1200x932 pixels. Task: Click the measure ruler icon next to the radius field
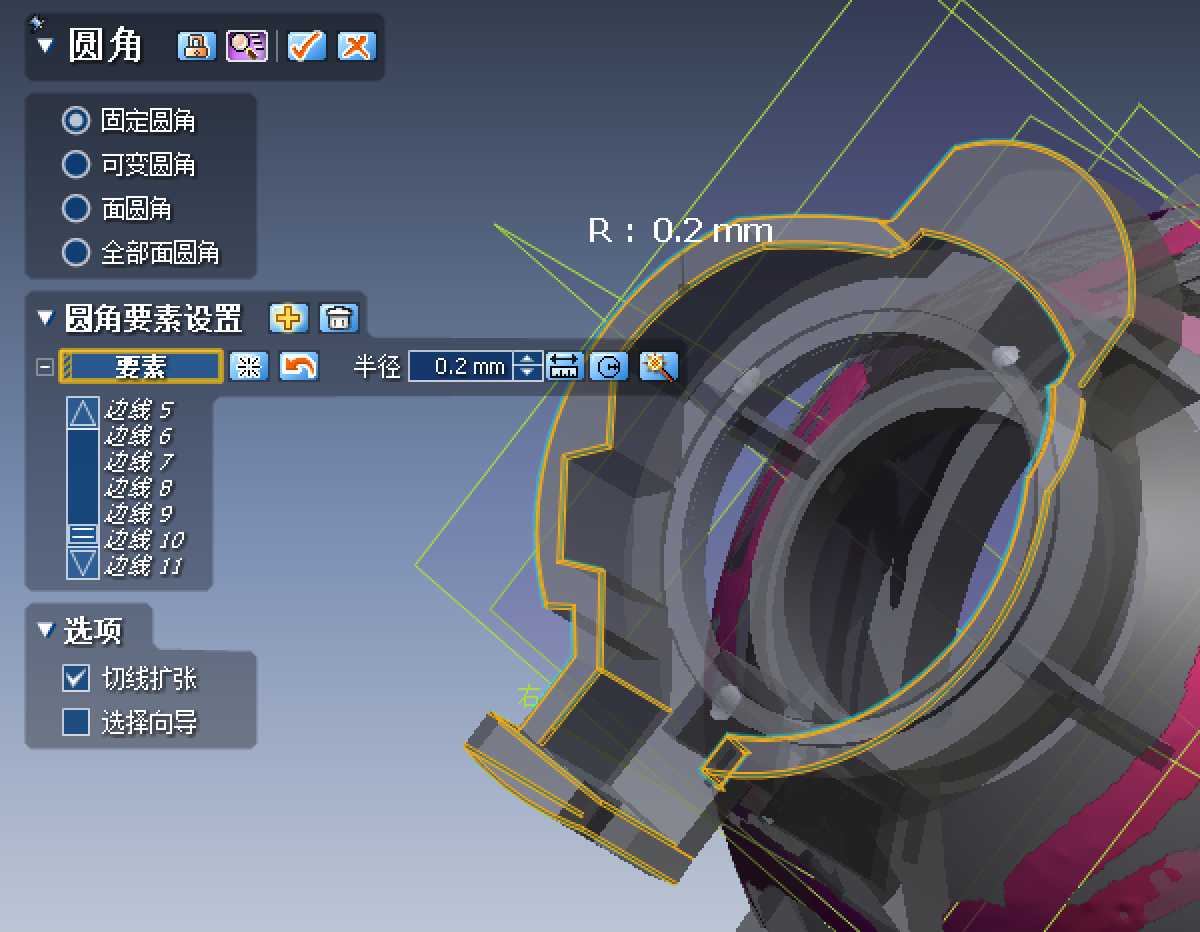[x=565, y=367]
